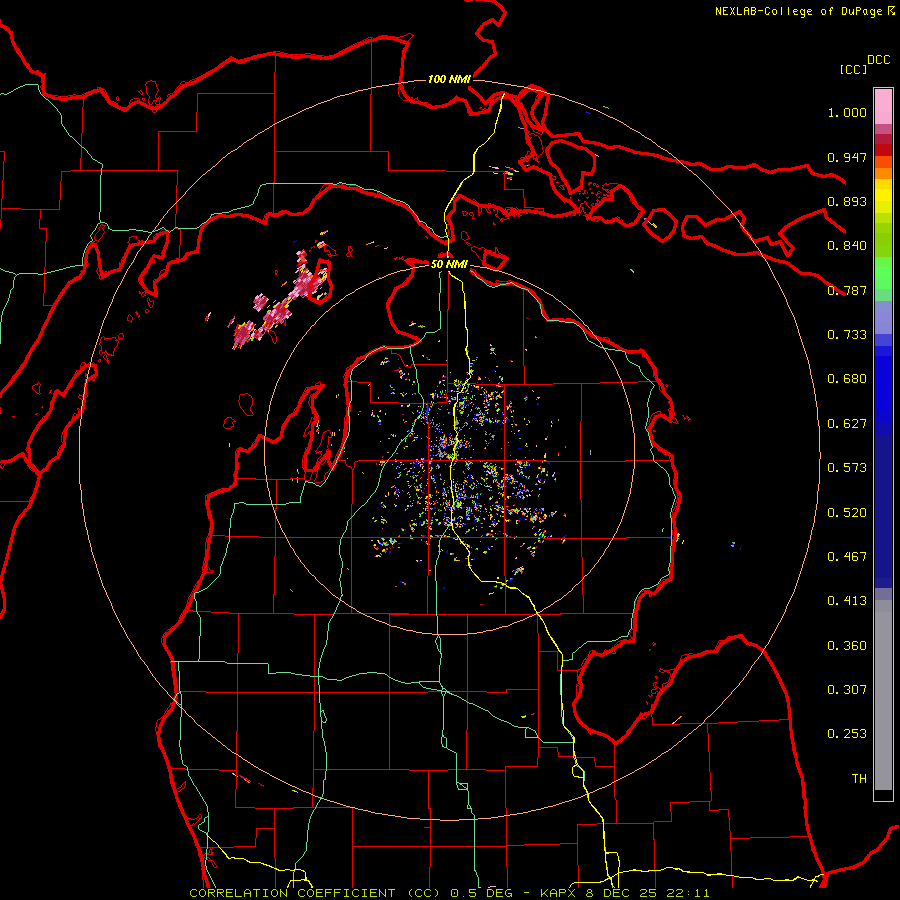This screenshot has height=900, width=900.
Task: Click the 0.573 scale label
Action: pos(847,468)
